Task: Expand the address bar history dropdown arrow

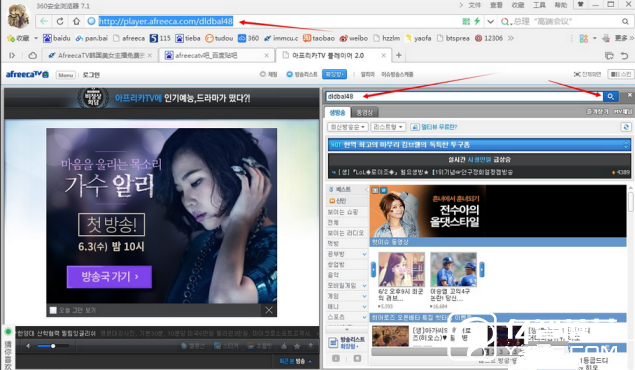Action: (x=490, y=21)
